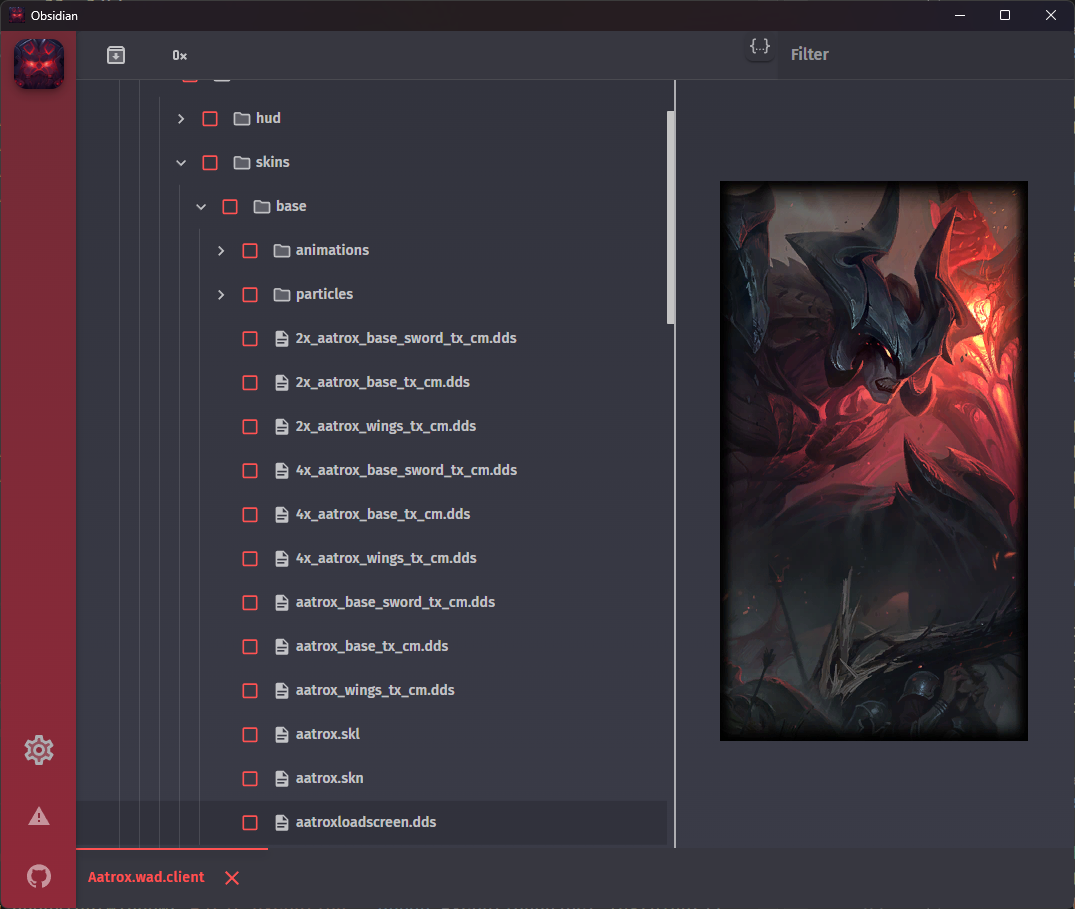Tick checkbox for aatrox.skn

tap(250, 779)
